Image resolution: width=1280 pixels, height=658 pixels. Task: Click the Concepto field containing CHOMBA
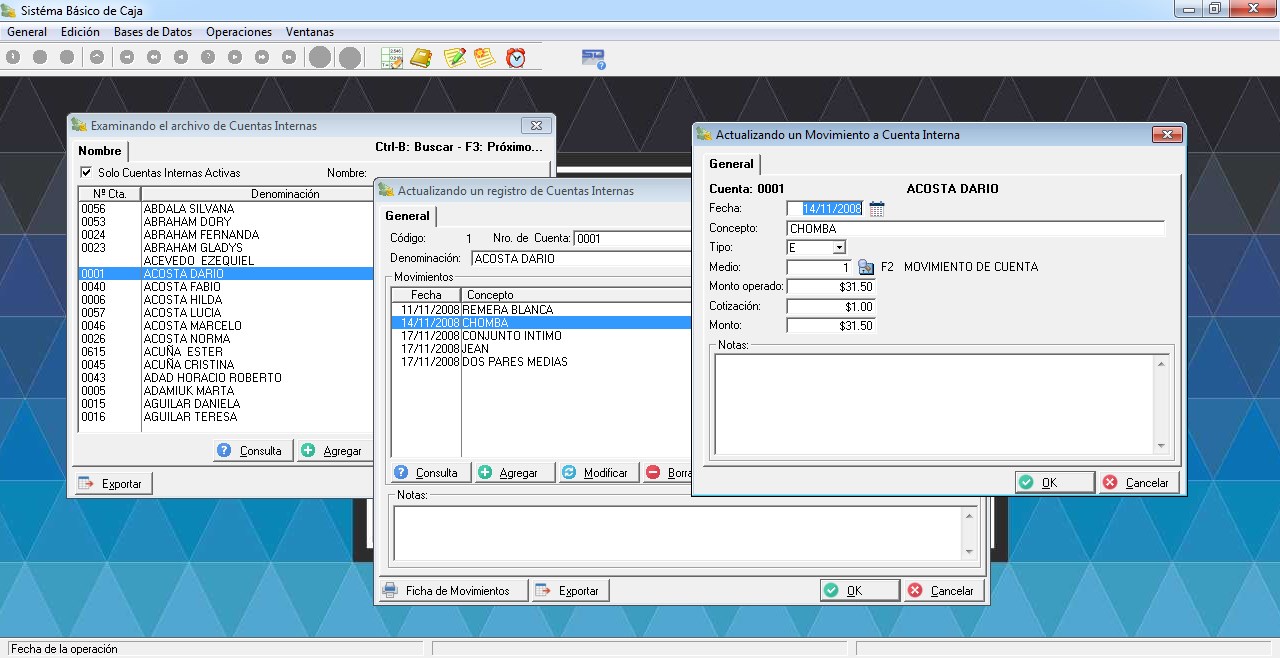point(975,229)
